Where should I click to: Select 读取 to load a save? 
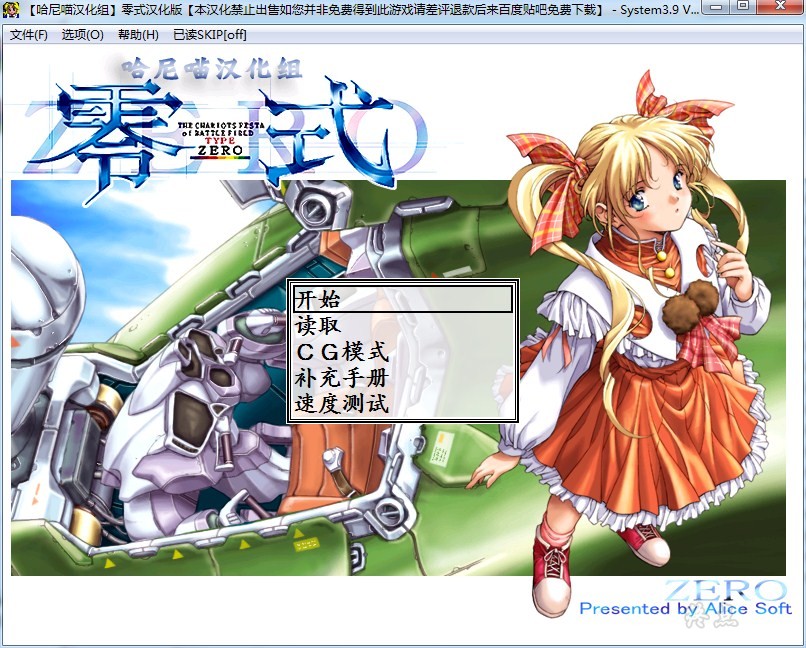[x=403, y=325]
